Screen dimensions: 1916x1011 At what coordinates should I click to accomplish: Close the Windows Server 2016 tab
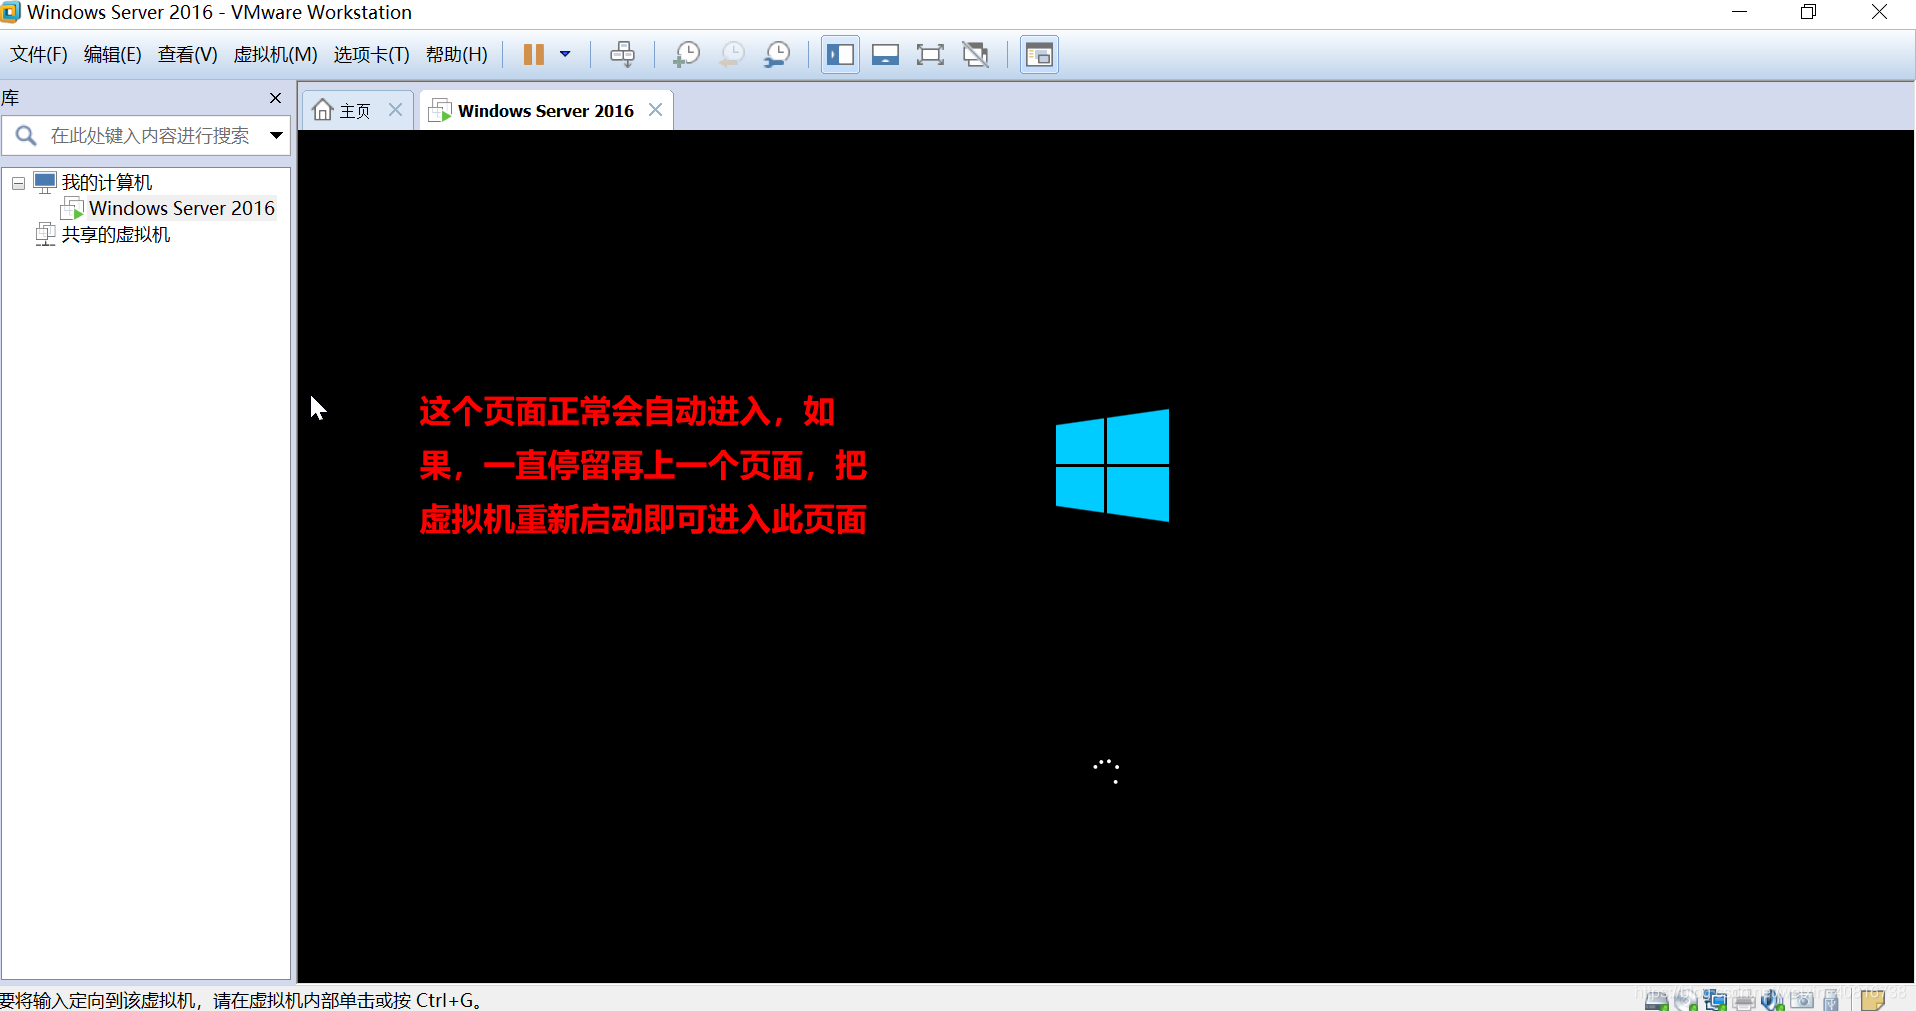click(656, 110)
